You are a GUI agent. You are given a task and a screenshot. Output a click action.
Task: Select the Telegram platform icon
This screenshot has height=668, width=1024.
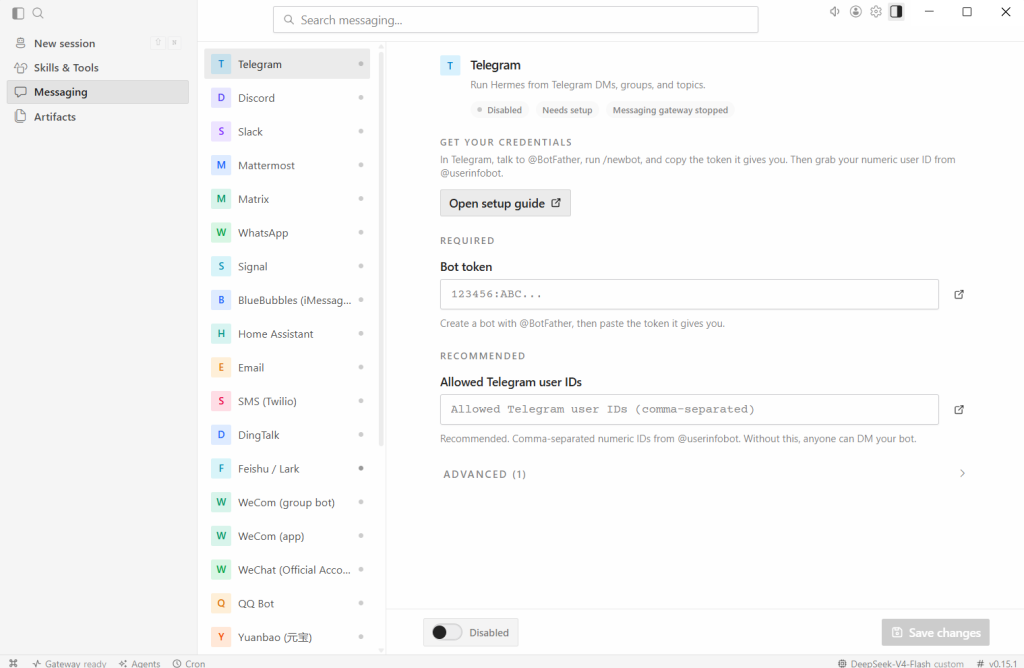[x=221, y=64]
